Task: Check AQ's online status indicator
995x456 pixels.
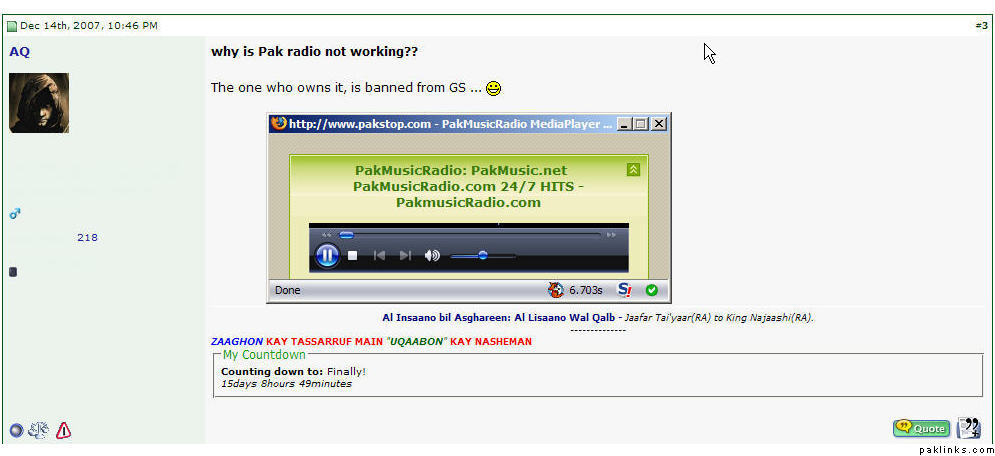Action: (16, 430)
